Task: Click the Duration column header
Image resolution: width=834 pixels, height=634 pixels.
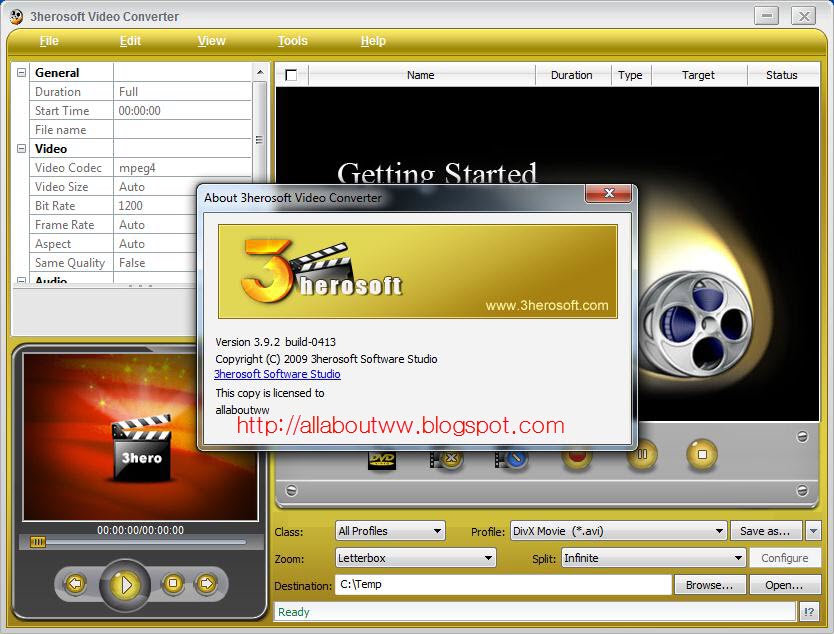Action: coord(572,75)
